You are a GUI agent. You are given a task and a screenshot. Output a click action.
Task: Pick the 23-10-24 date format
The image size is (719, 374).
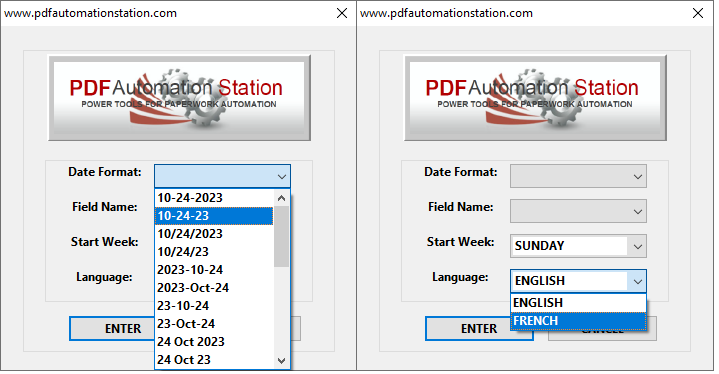(x=214, y=306)
